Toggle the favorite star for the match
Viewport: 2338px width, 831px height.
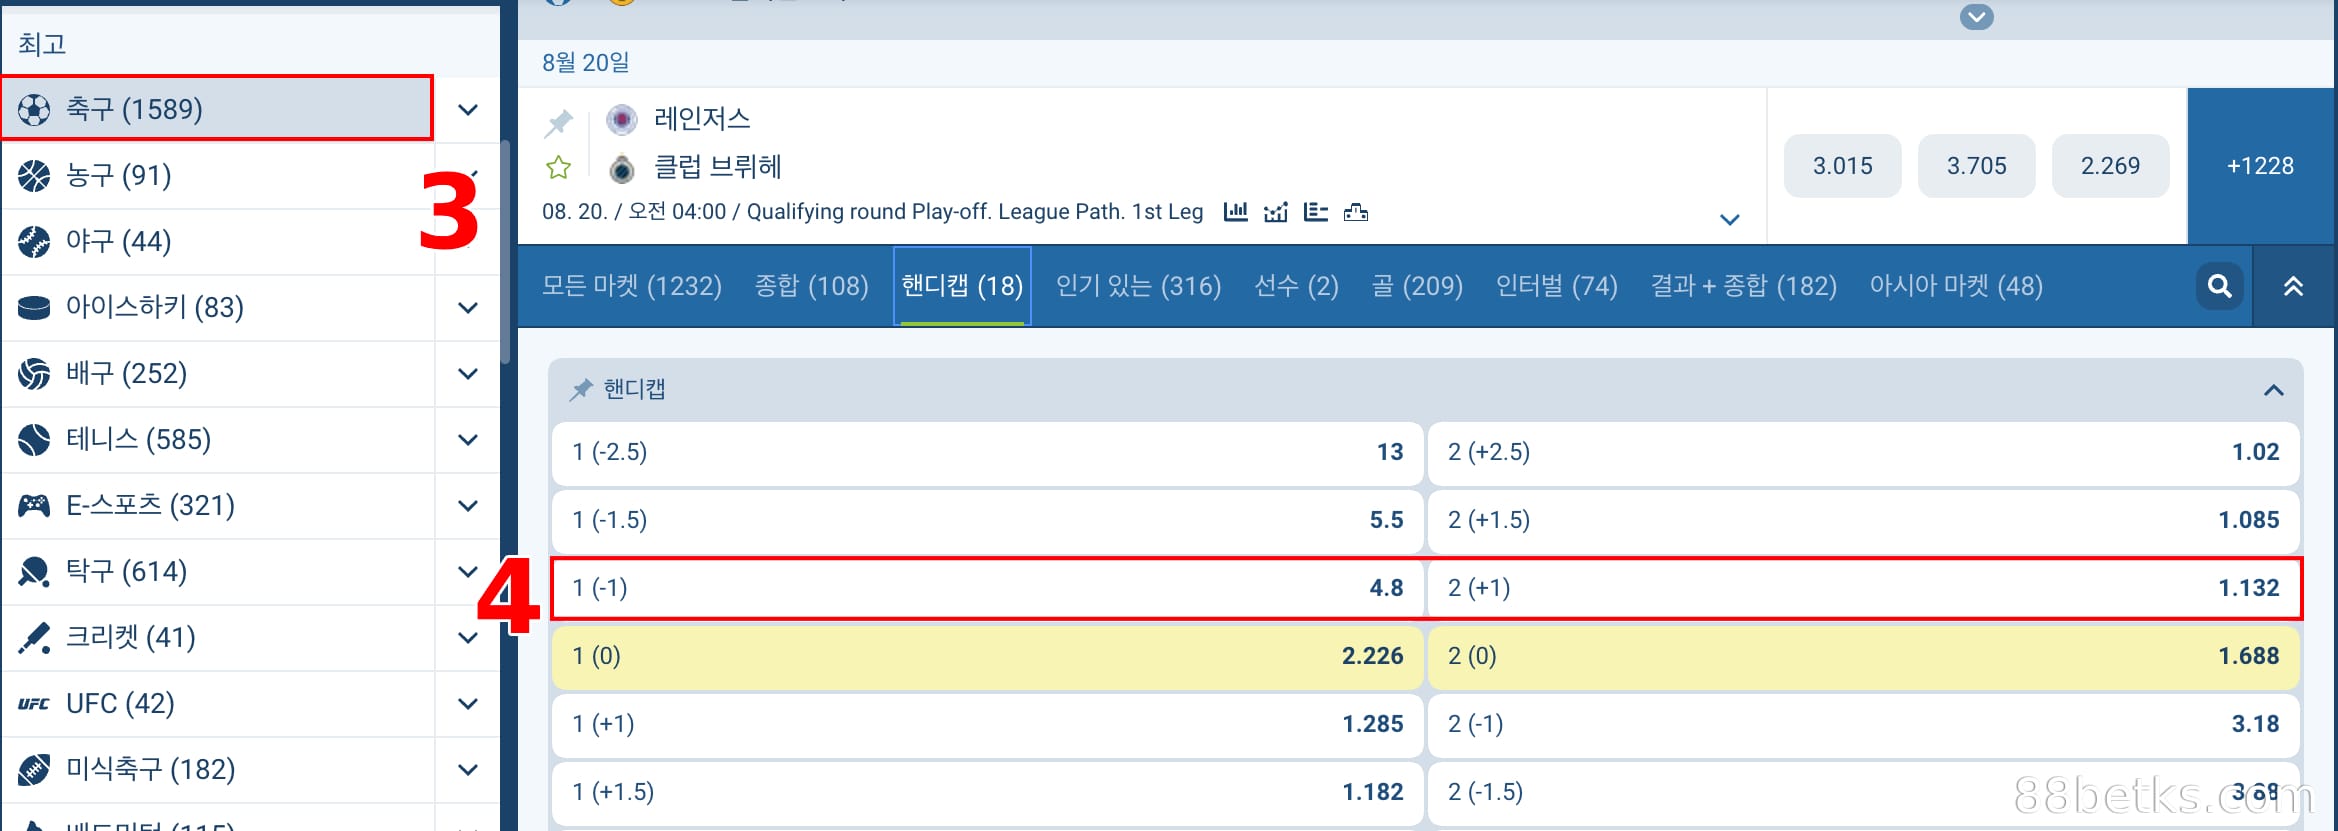pos(558,167)
